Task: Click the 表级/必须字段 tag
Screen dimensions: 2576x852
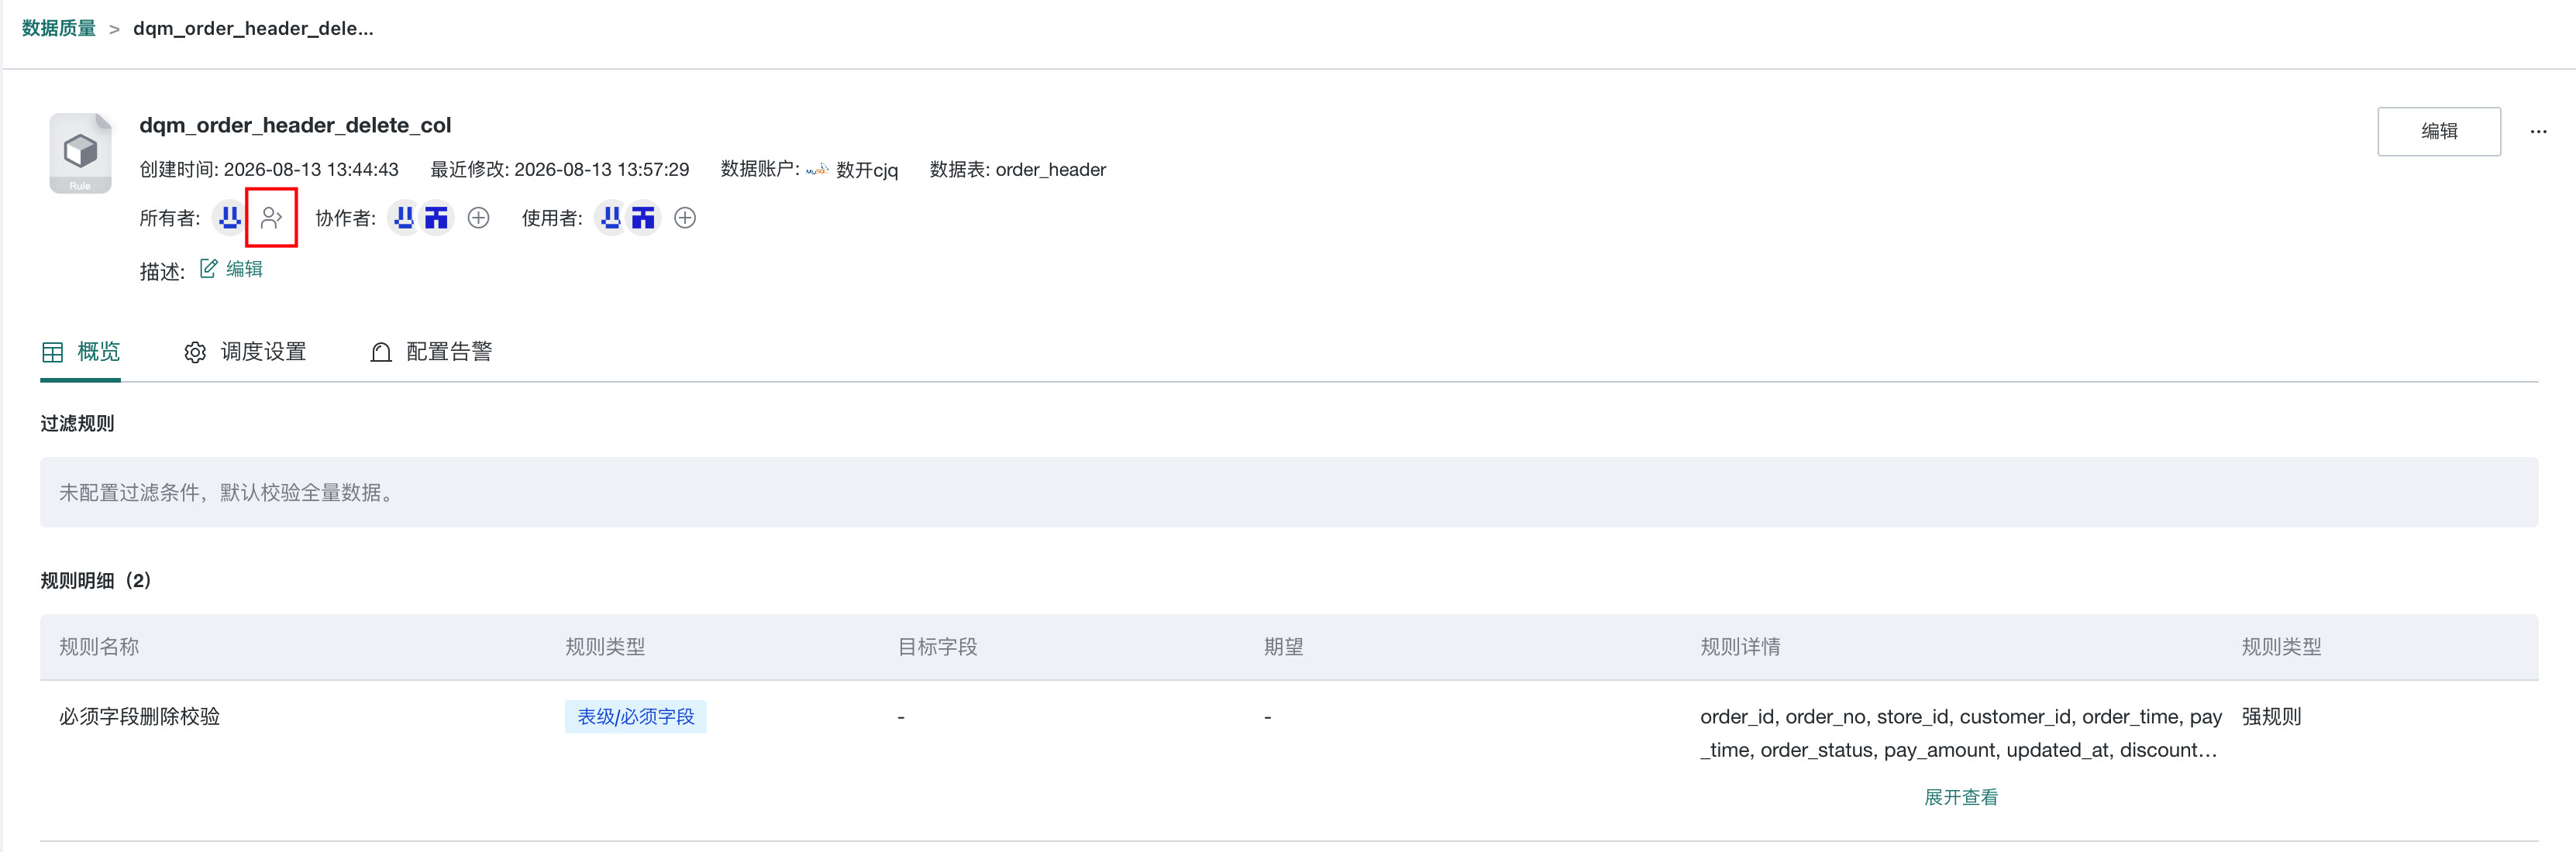Action: coord(636,716)
